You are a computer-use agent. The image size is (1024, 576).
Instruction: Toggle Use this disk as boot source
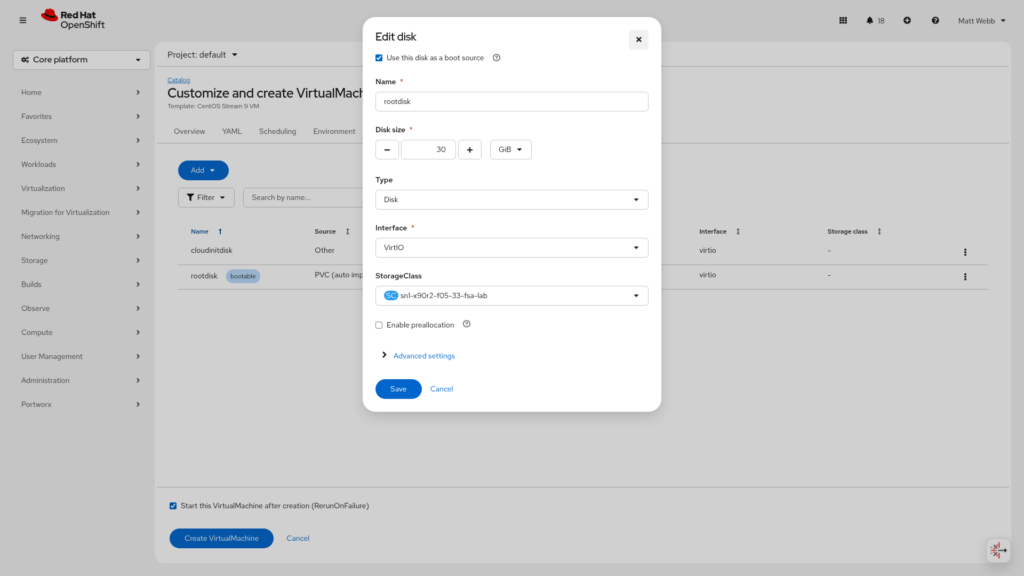pos(379,58)
